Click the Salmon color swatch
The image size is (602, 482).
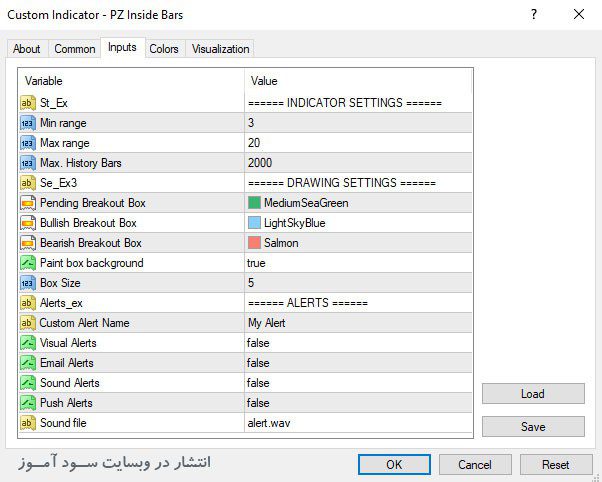[x=254, y=243]
